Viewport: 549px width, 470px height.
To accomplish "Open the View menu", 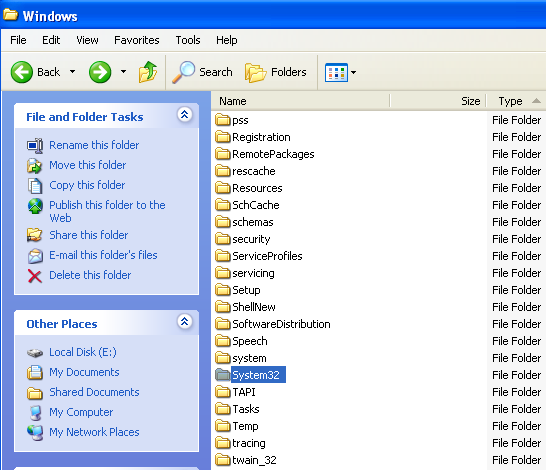I will click(x=87, y=40).
